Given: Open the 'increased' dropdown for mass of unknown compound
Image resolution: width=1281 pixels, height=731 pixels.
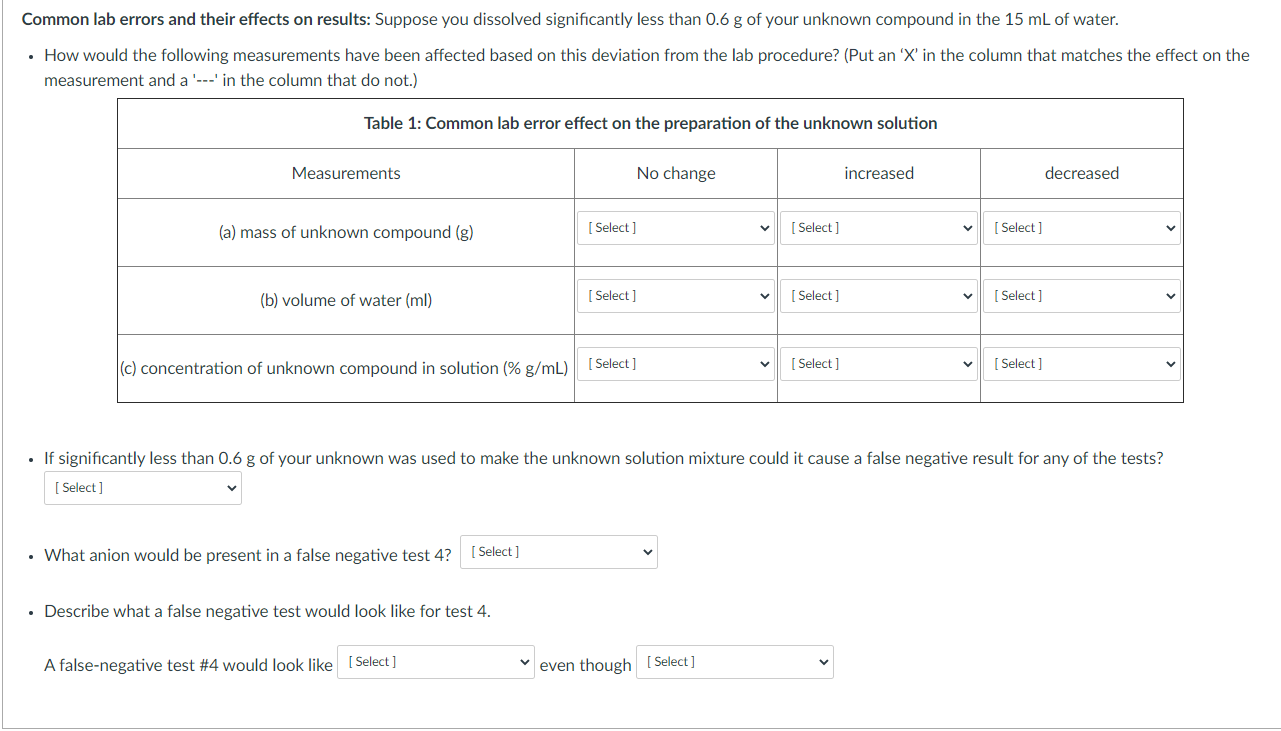Looking at the screenshot, I should [x=878, y=227].
